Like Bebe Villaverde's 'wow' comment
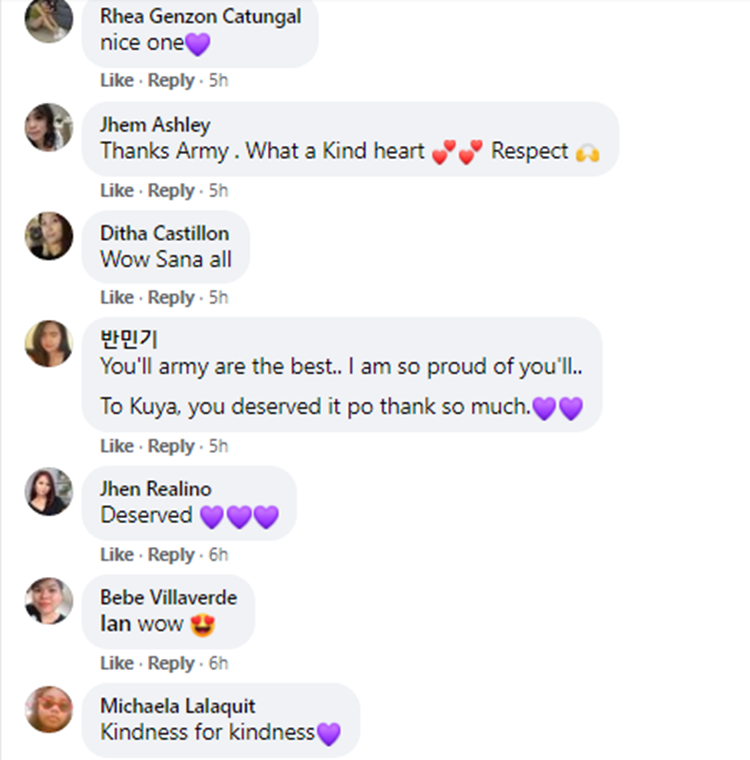Viewport: 750px width, 760px height. coord(116,663)
